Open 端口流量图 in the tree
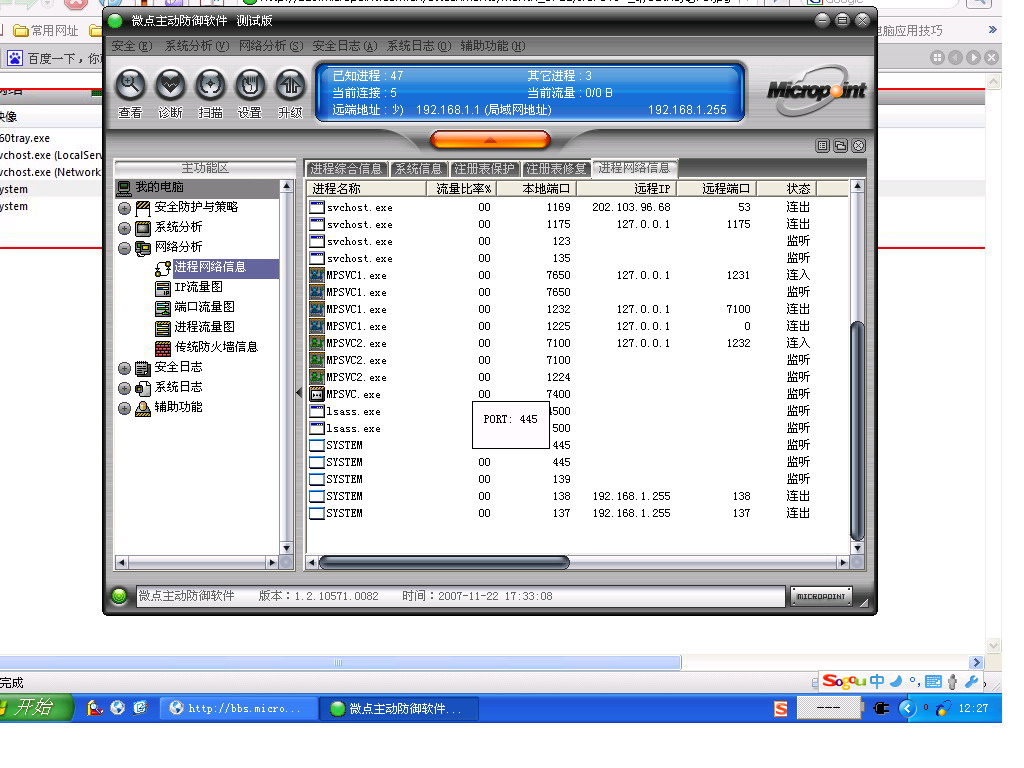This screenshot has width=1024, height=768. [204, 307]
